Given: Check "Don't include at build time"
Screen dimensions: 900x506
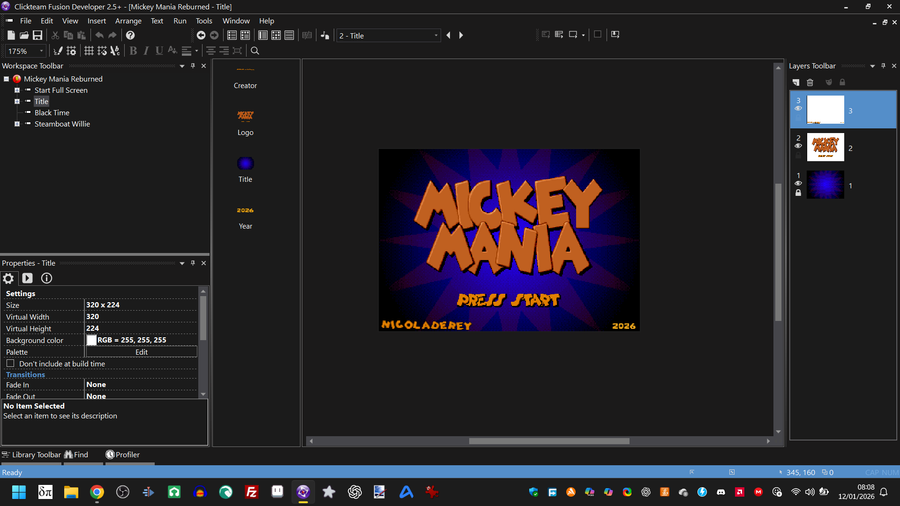Looking at the screenshot, I should coord(10,363).
